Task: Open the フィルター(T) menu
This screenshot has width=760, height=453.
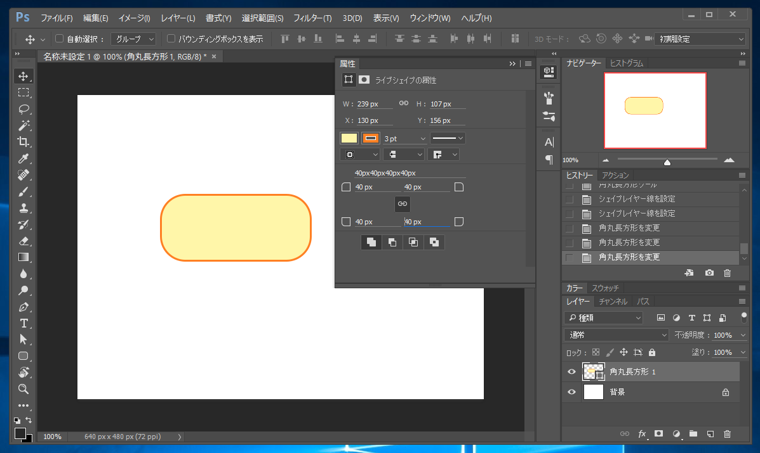Action: tap(312, 18)
